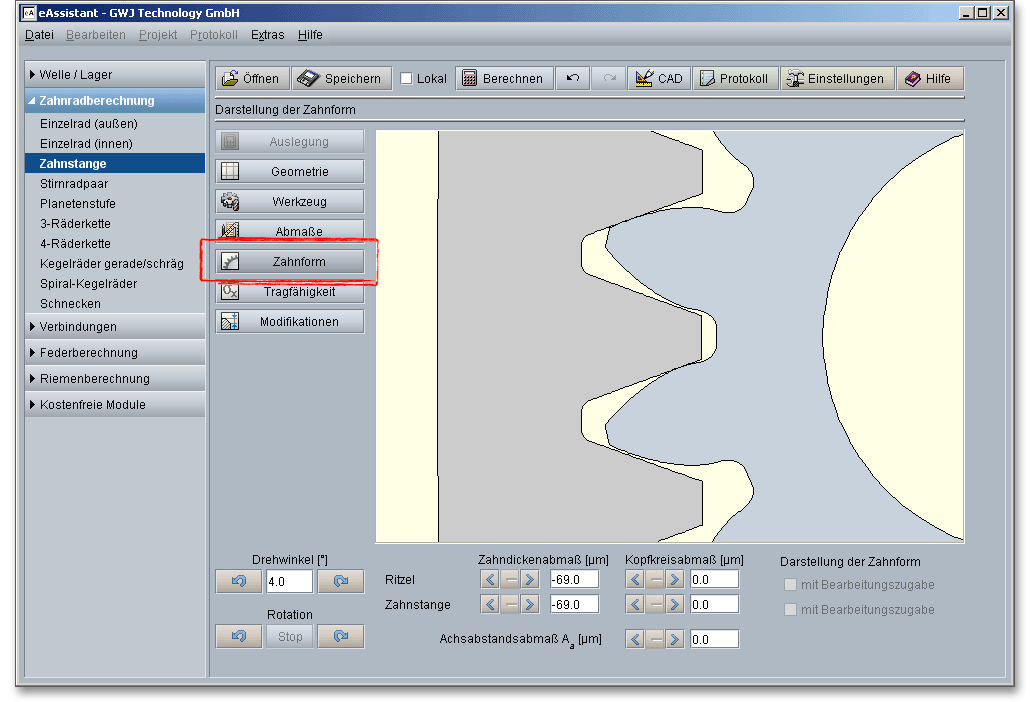Collapse the Zahnradberechnung section

115,101
